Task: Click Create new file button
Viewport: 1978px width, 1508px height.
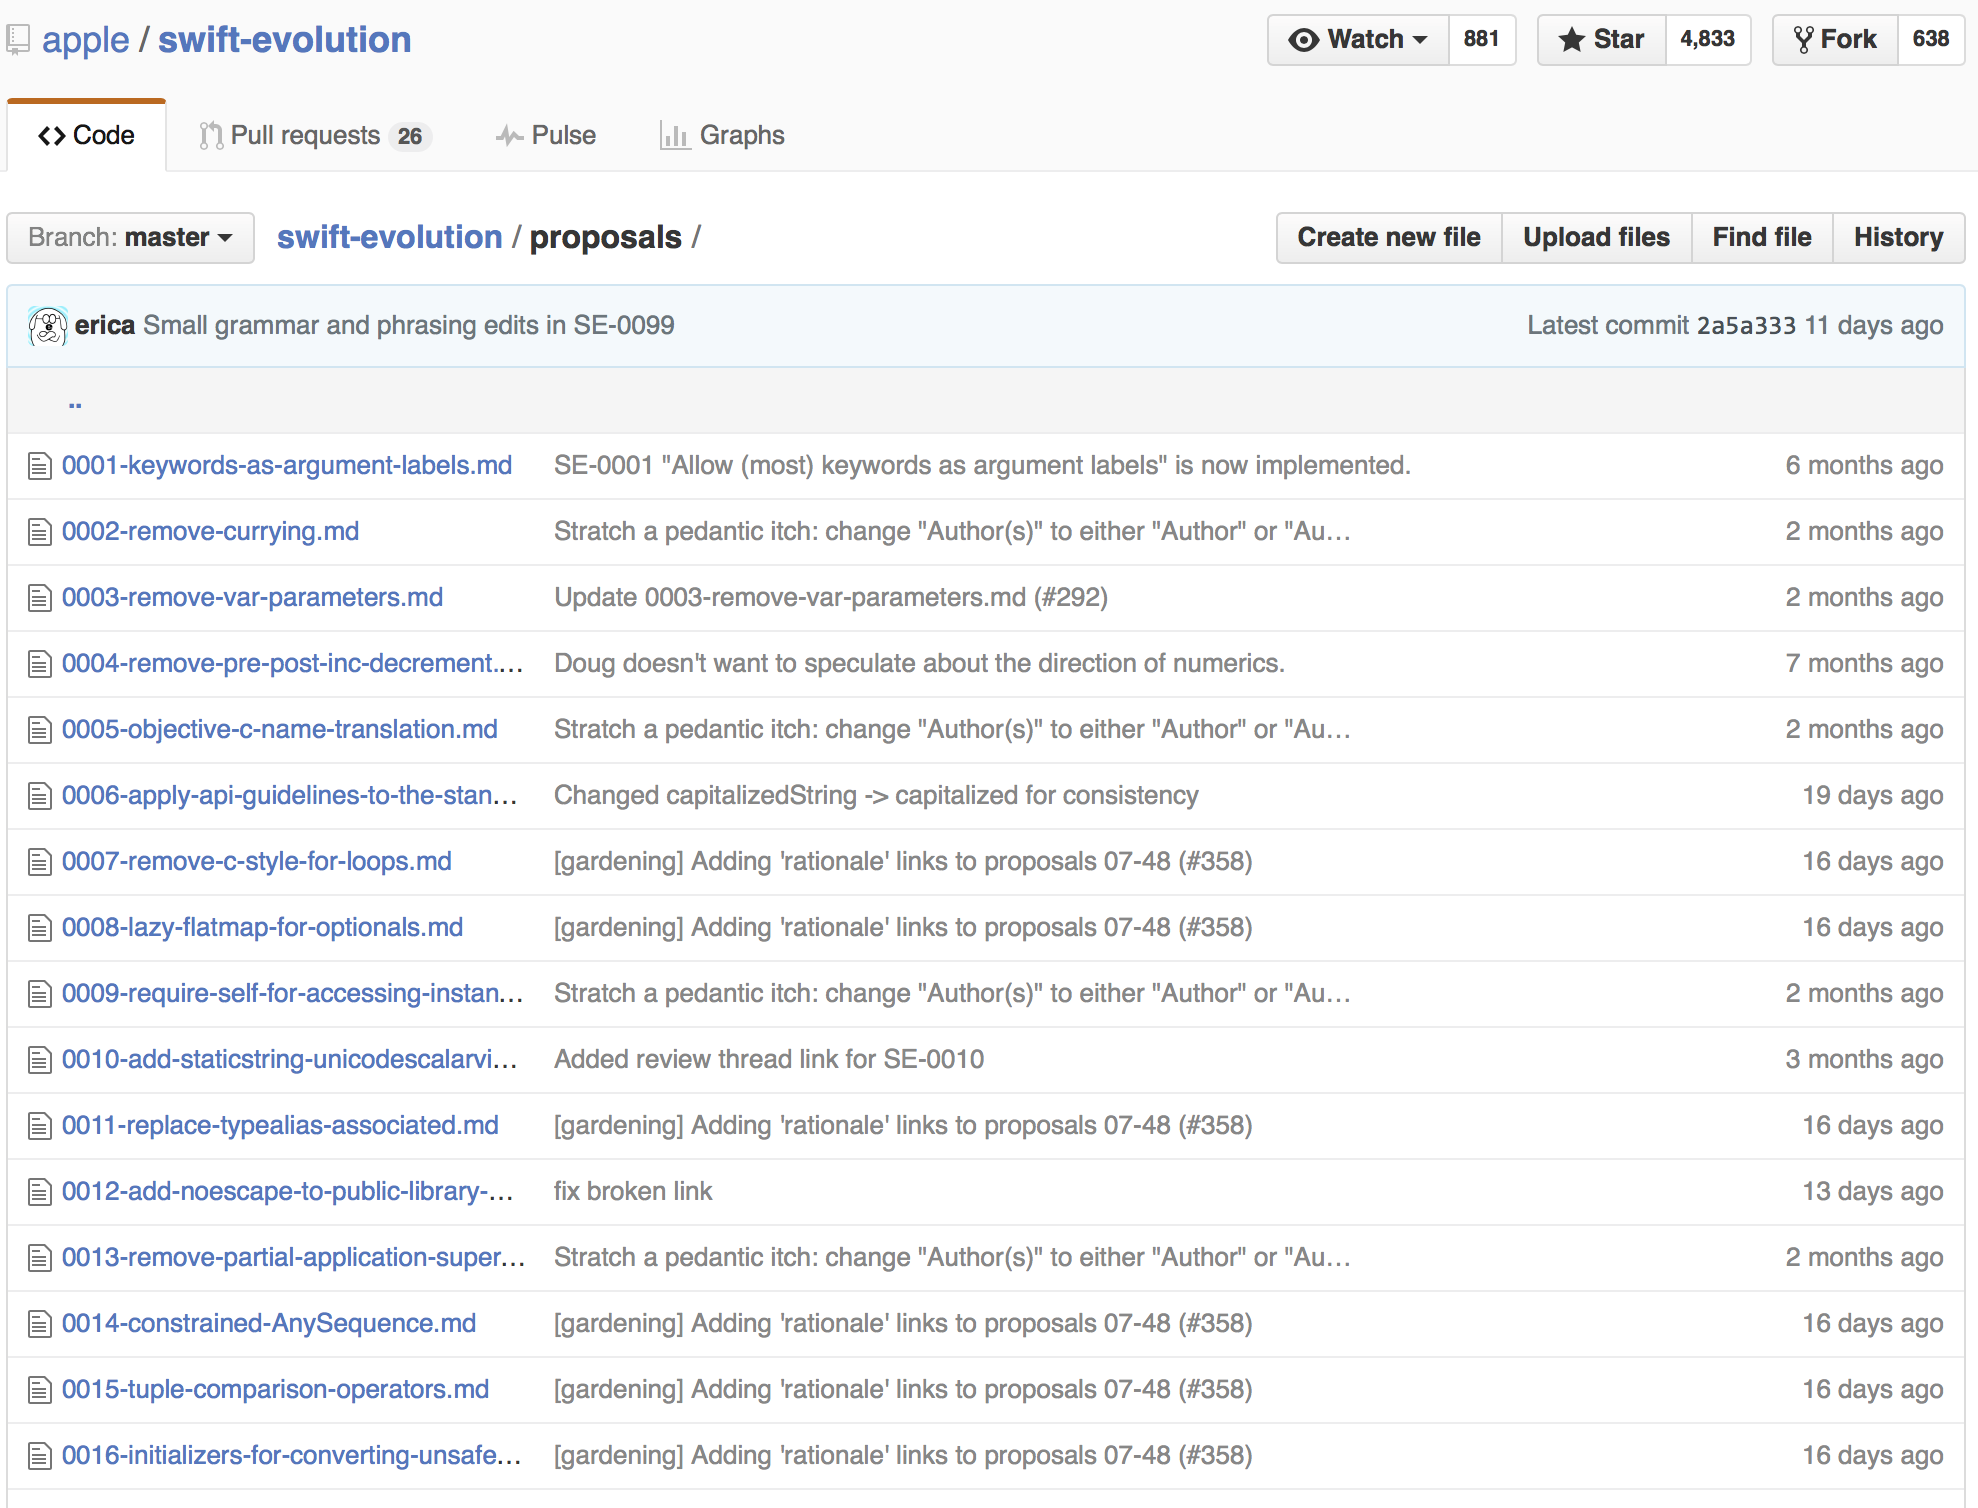Action: (1389, 238)
